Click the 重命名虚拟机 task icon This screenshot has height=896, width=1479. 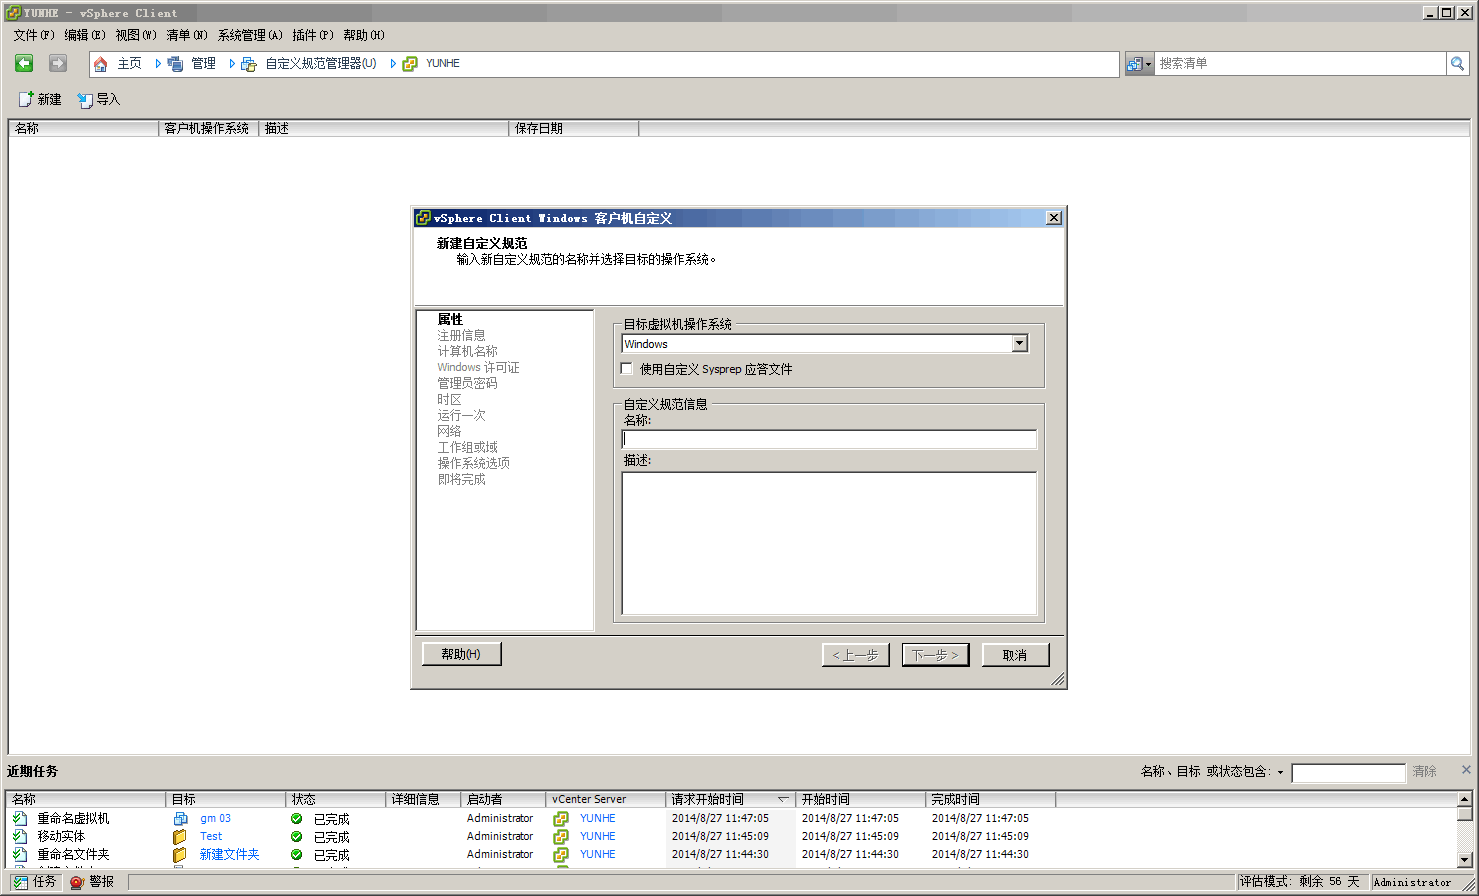click(x=20, y=818)
